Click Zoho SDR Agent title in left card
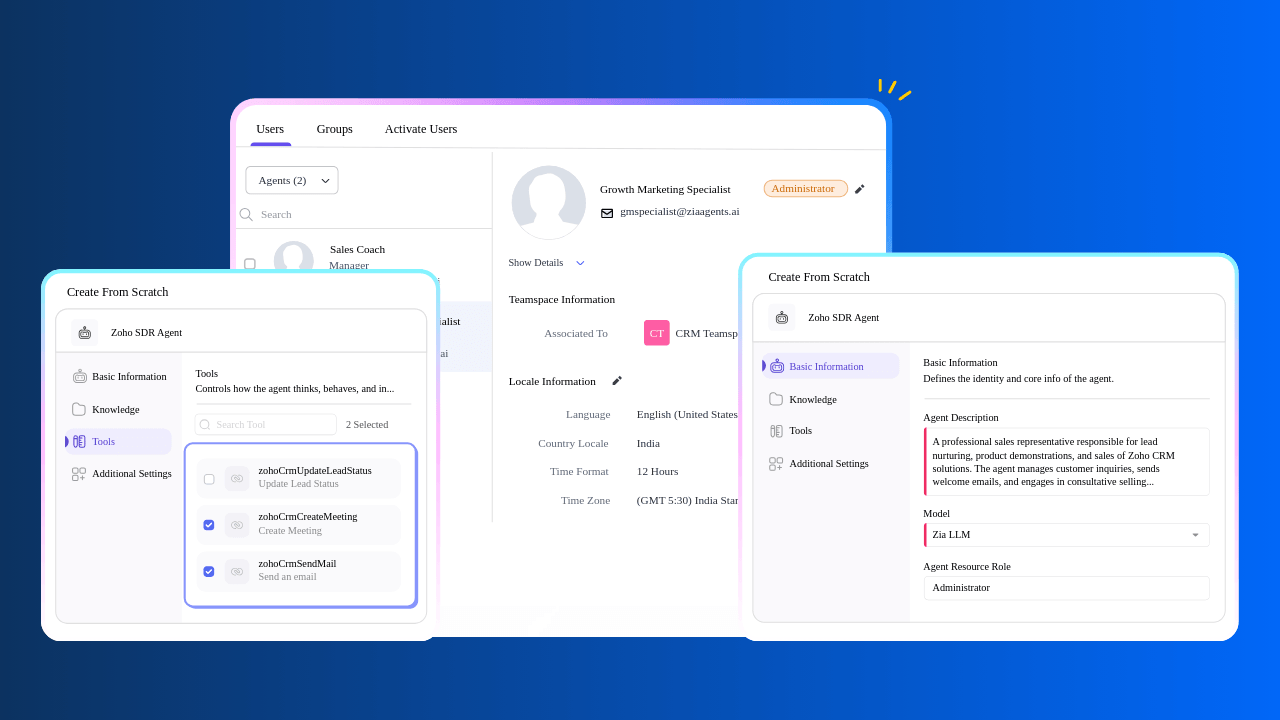This screenshot has width=1280, height=720. click(146, 333)
